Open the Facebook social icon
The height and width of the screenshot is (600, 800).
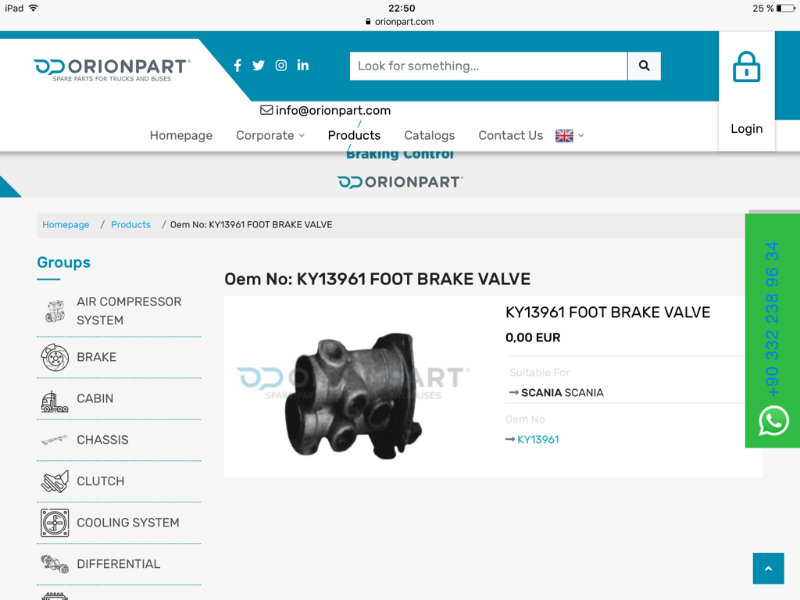237,66
